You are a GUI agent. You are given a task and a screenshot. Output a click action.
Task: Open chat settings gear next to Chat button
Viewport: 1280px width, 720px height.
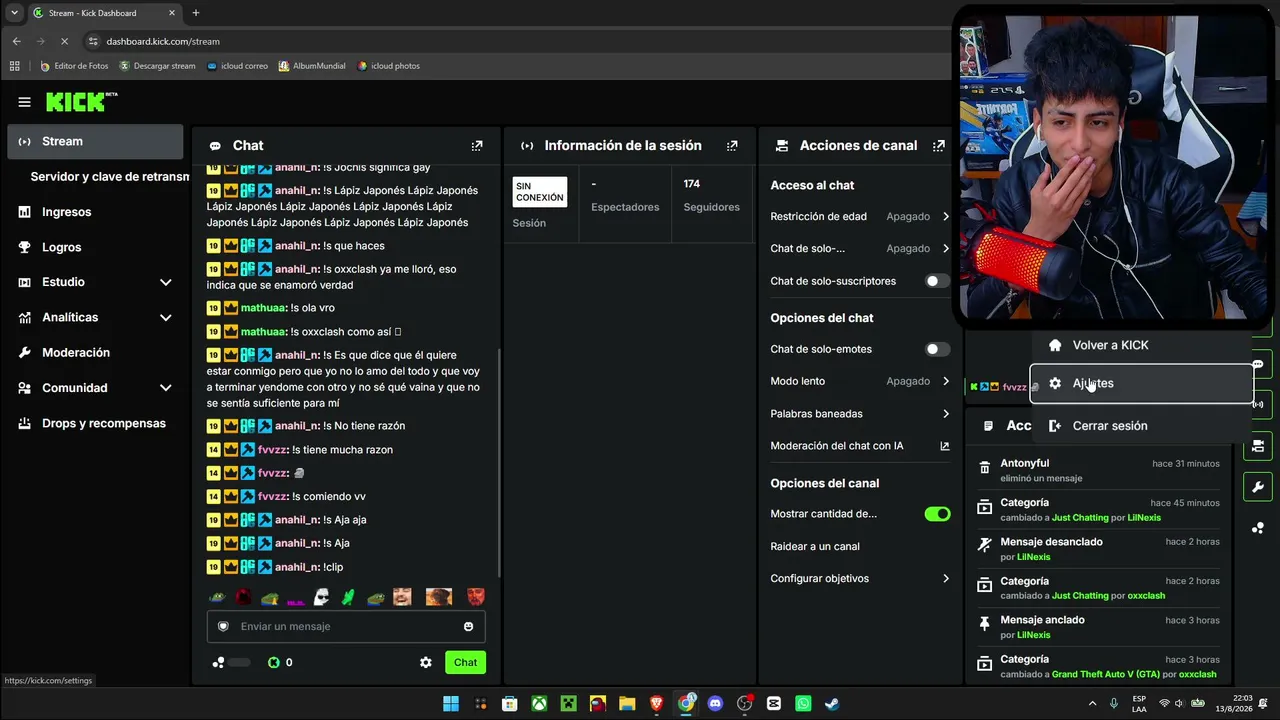click(x=426, y=662)
